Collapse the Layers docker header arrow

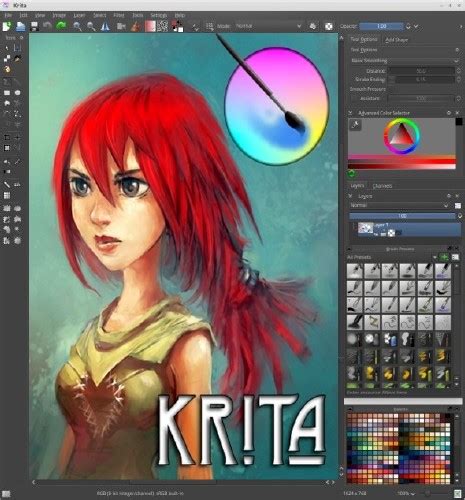coord(350,196)
